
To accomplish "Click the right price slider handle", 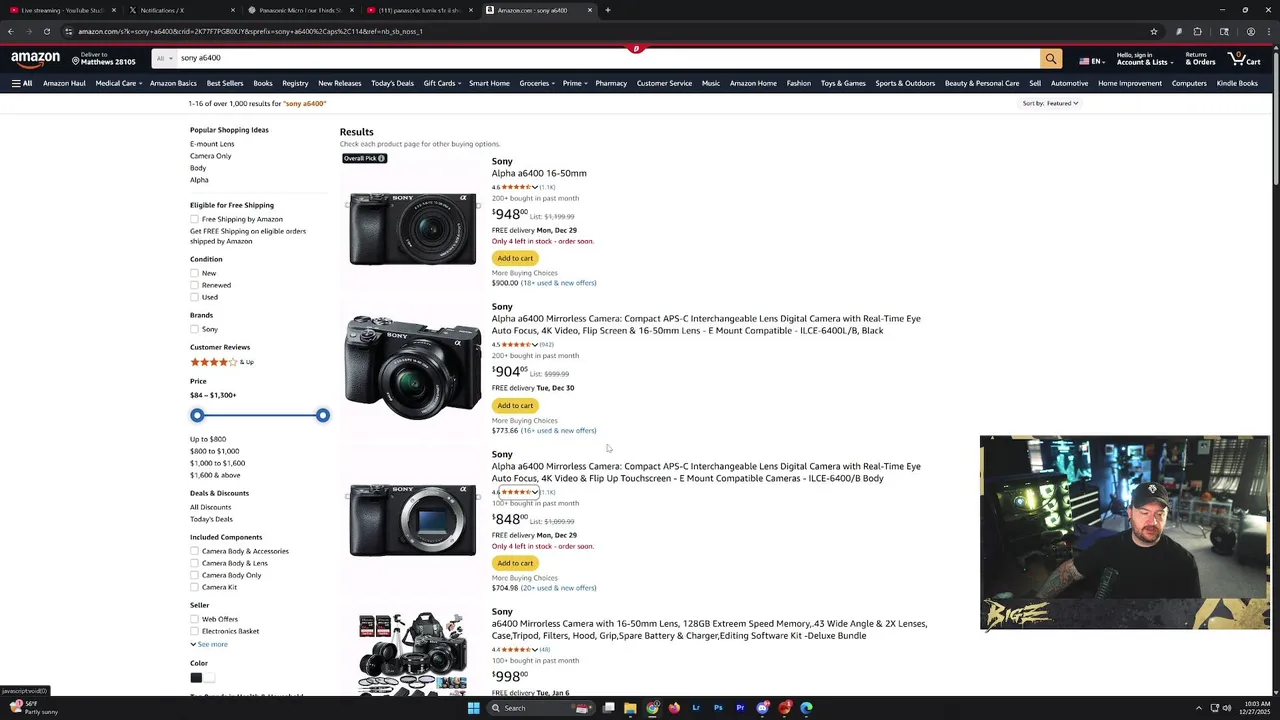I will [322, 415].
